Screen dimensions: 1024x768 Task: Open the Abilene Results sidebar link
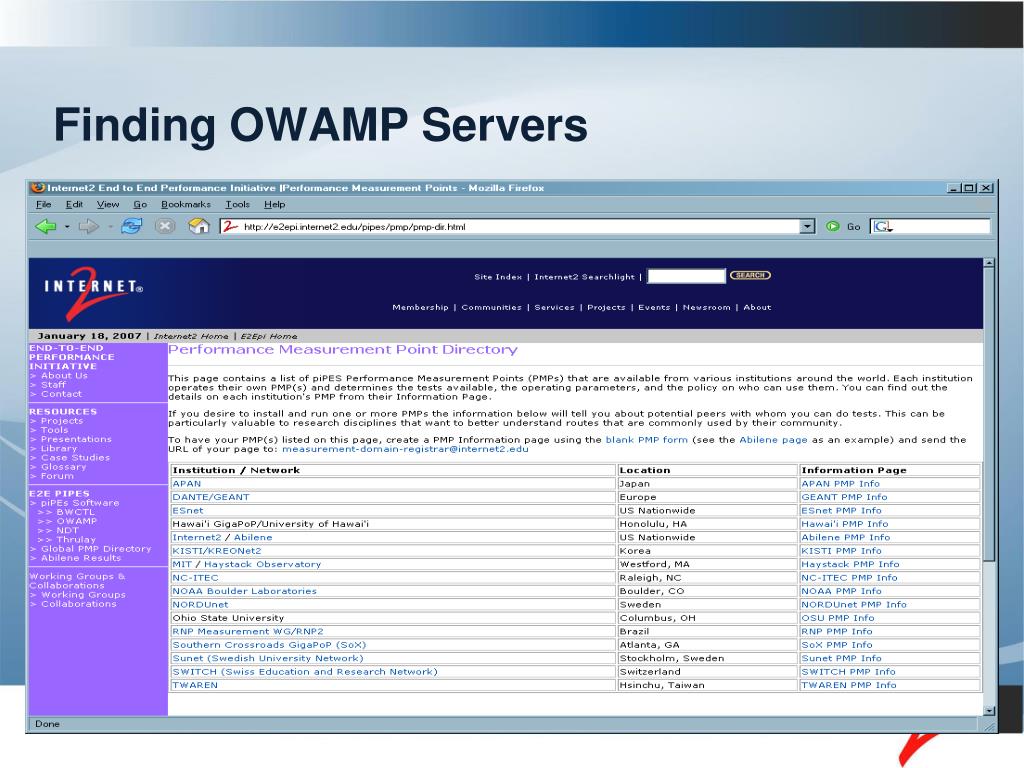pos(81,558)
